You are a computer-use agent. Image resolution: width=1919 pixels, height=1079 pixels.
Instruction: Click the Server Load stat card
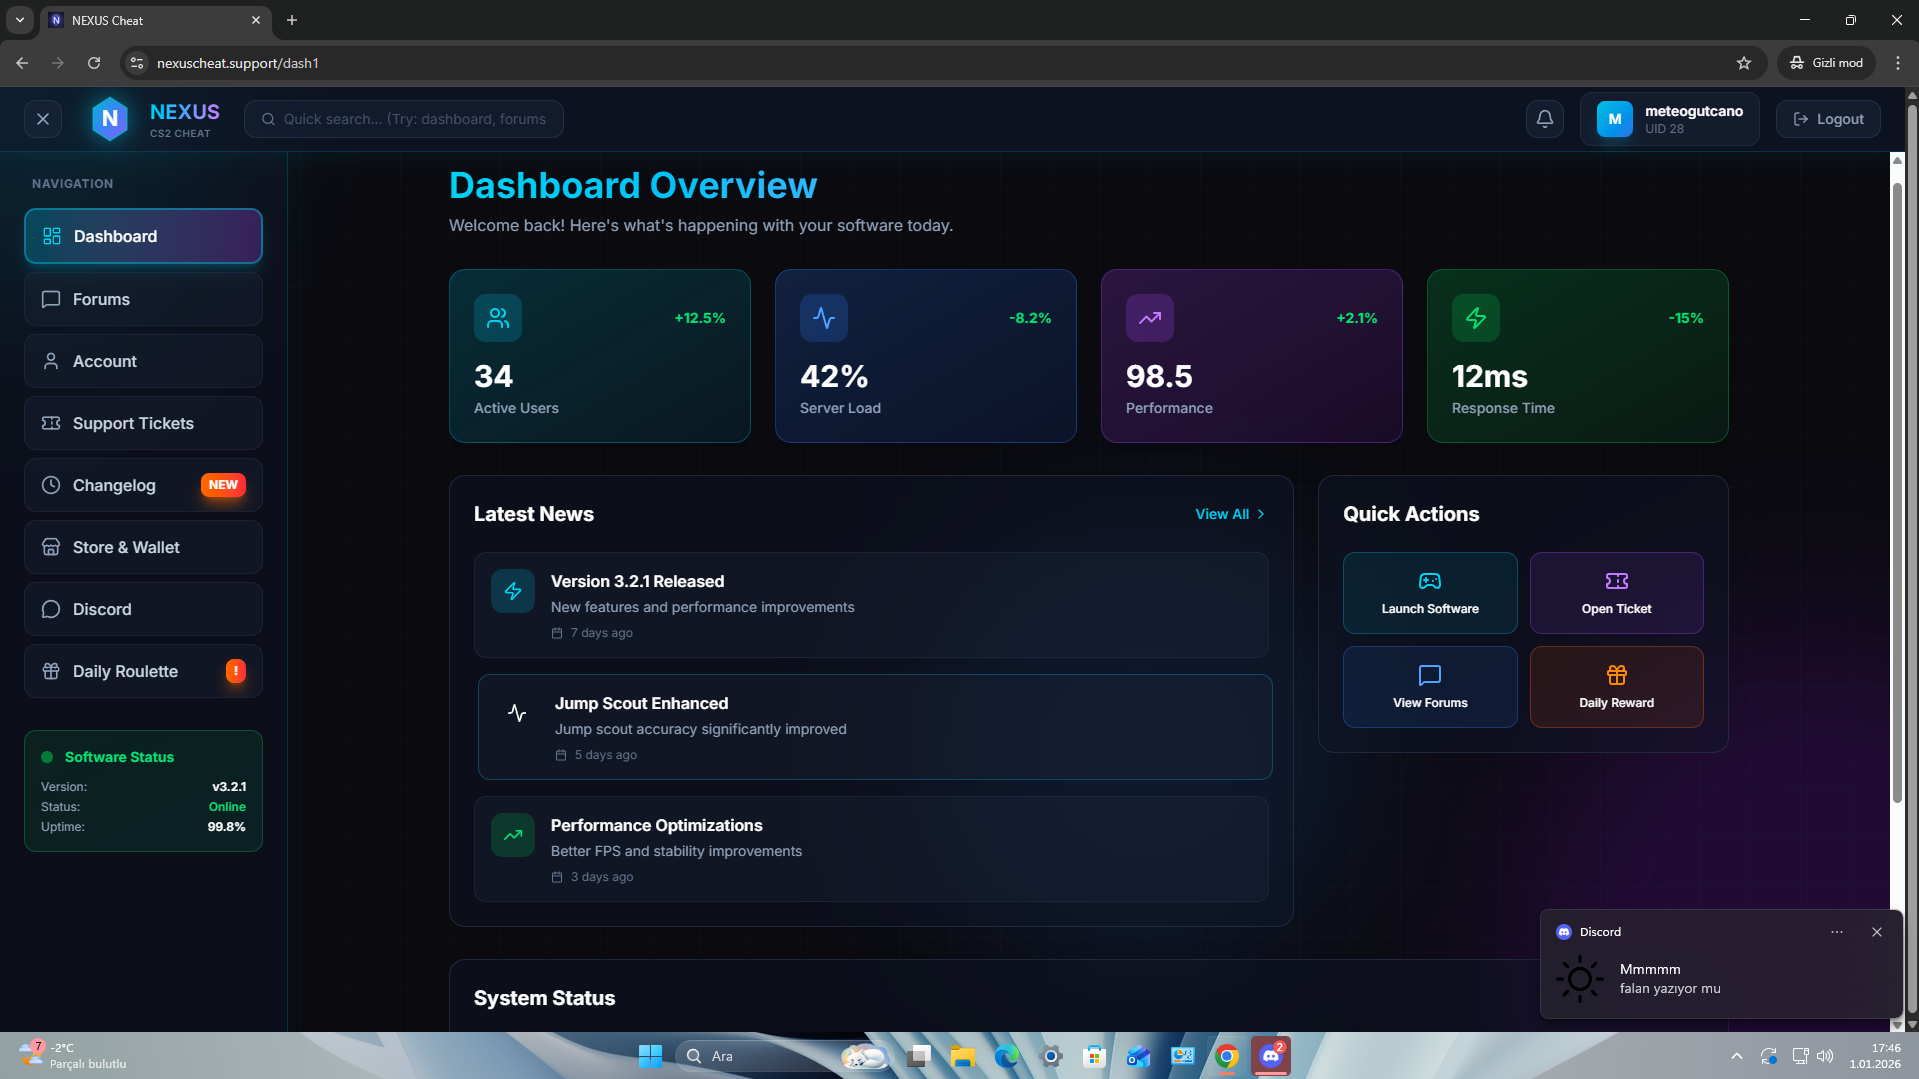click(926, 356)
